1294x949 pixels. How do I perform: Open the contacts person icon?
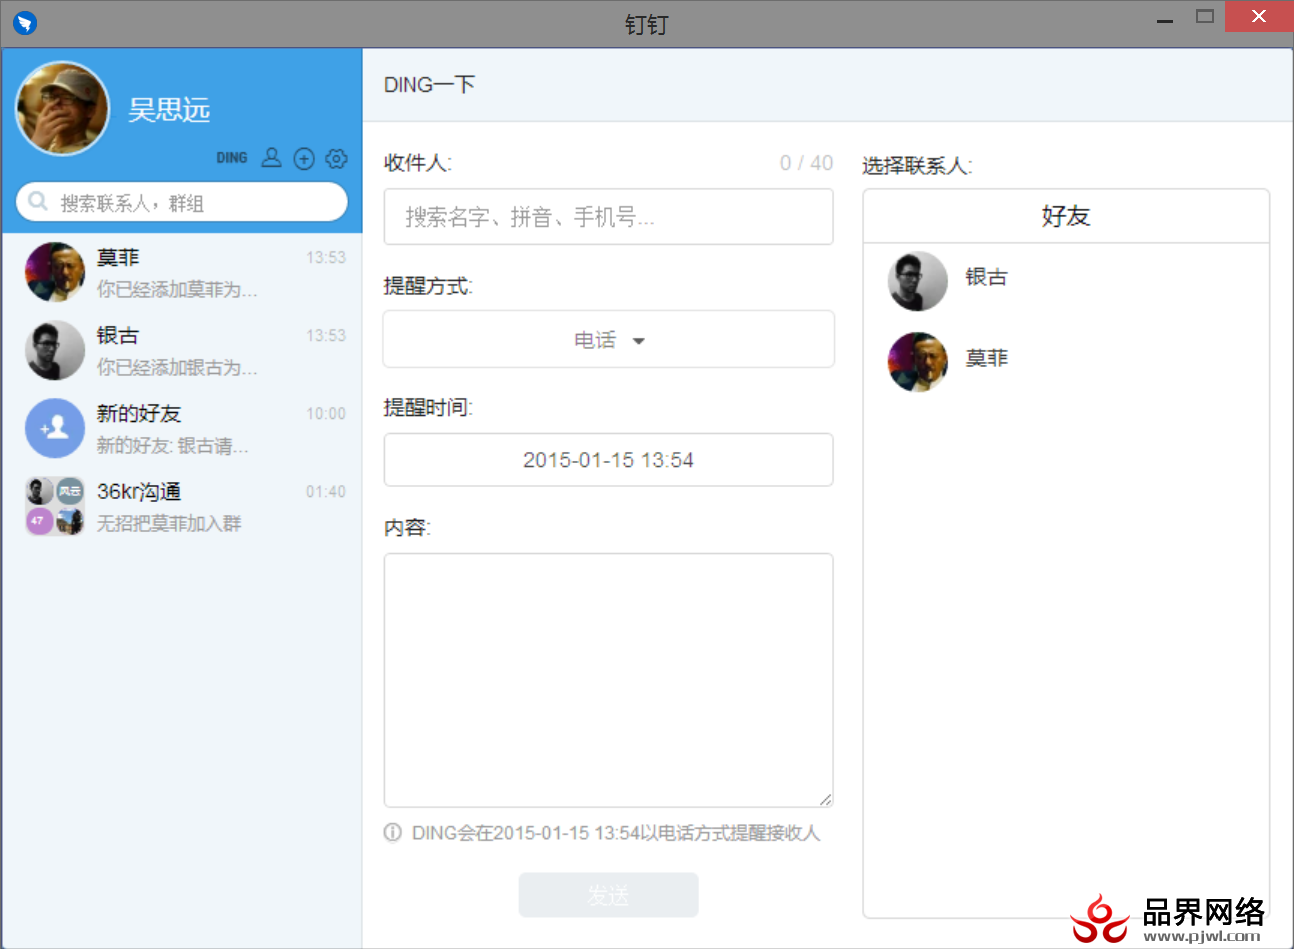point(271,158)
